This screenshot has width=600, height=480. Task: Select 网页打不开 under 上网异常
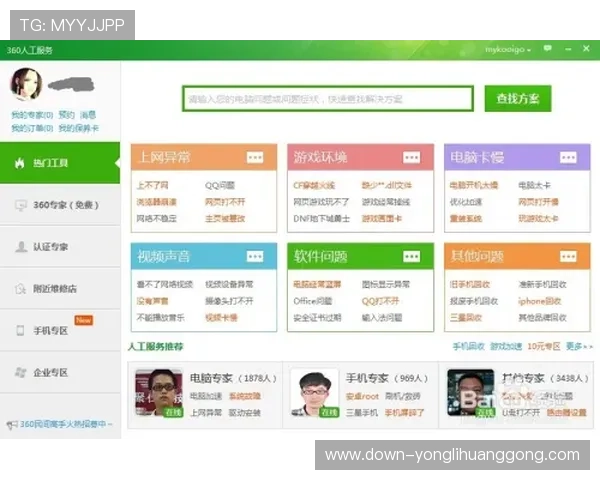(225, 202)
